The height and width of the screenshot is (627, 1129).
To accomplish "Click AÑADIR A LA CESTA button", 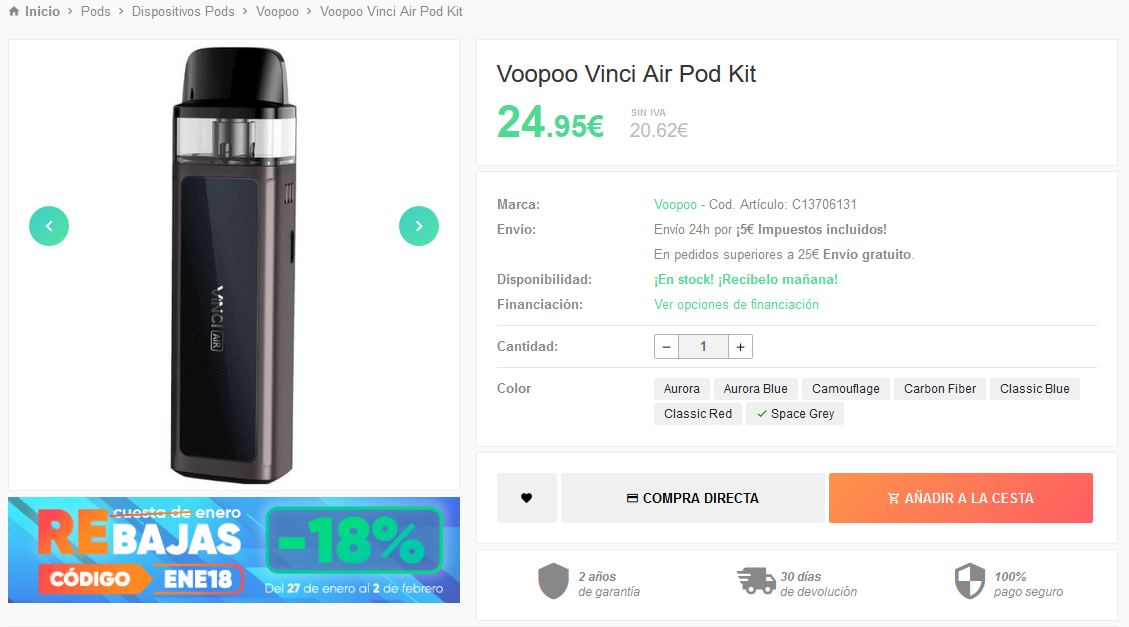I will coord(961,498).
